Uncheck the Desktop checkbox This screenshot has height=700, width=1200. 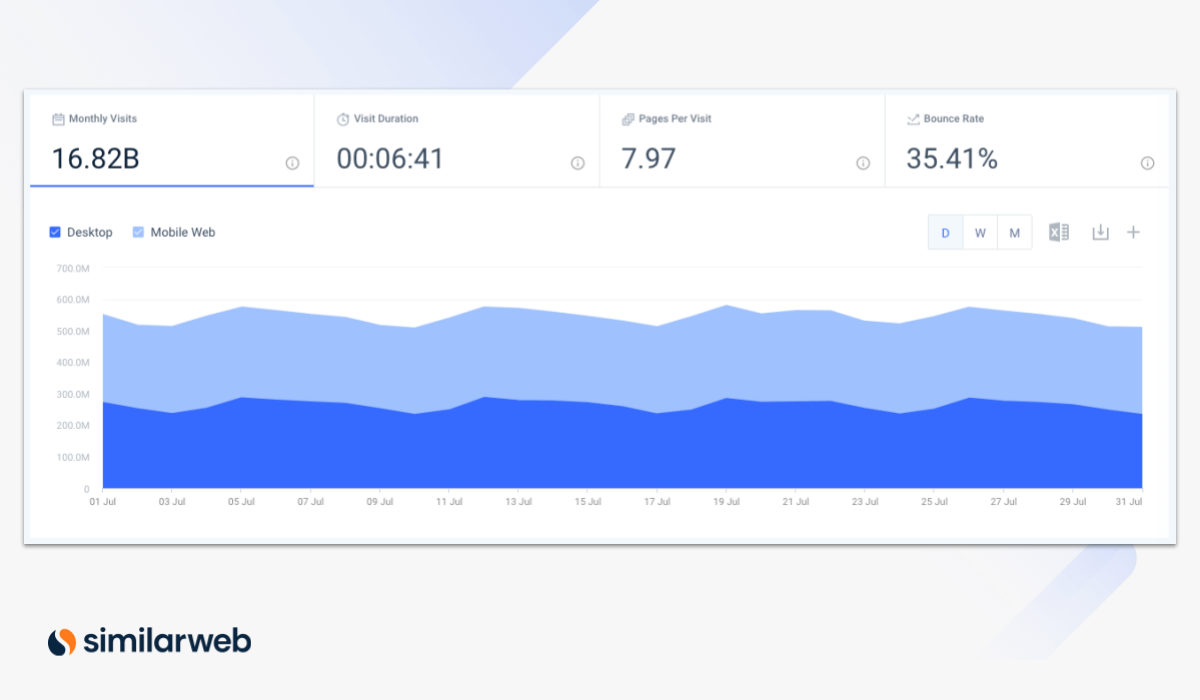(55, 232)
